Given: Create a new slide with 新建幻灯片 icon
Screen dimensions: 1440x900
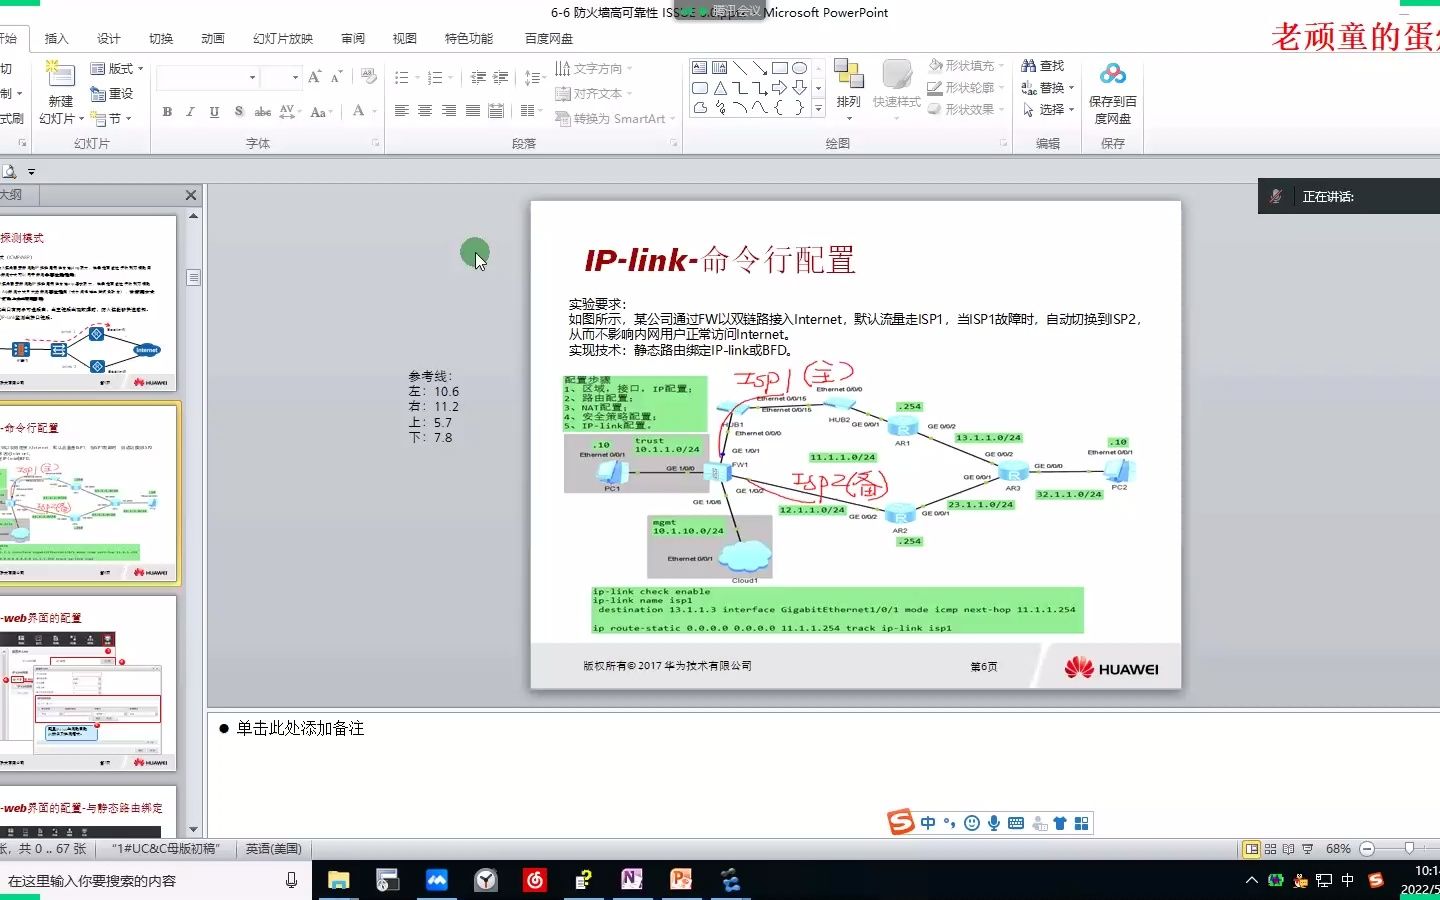Looking at the screenshot, I should click(60, 76).
